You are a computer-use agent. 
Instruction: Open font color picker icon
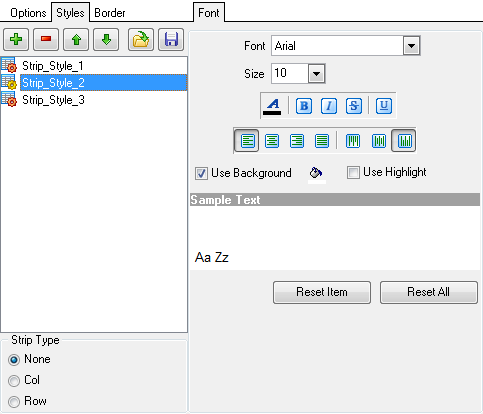(x=273, y=106)
